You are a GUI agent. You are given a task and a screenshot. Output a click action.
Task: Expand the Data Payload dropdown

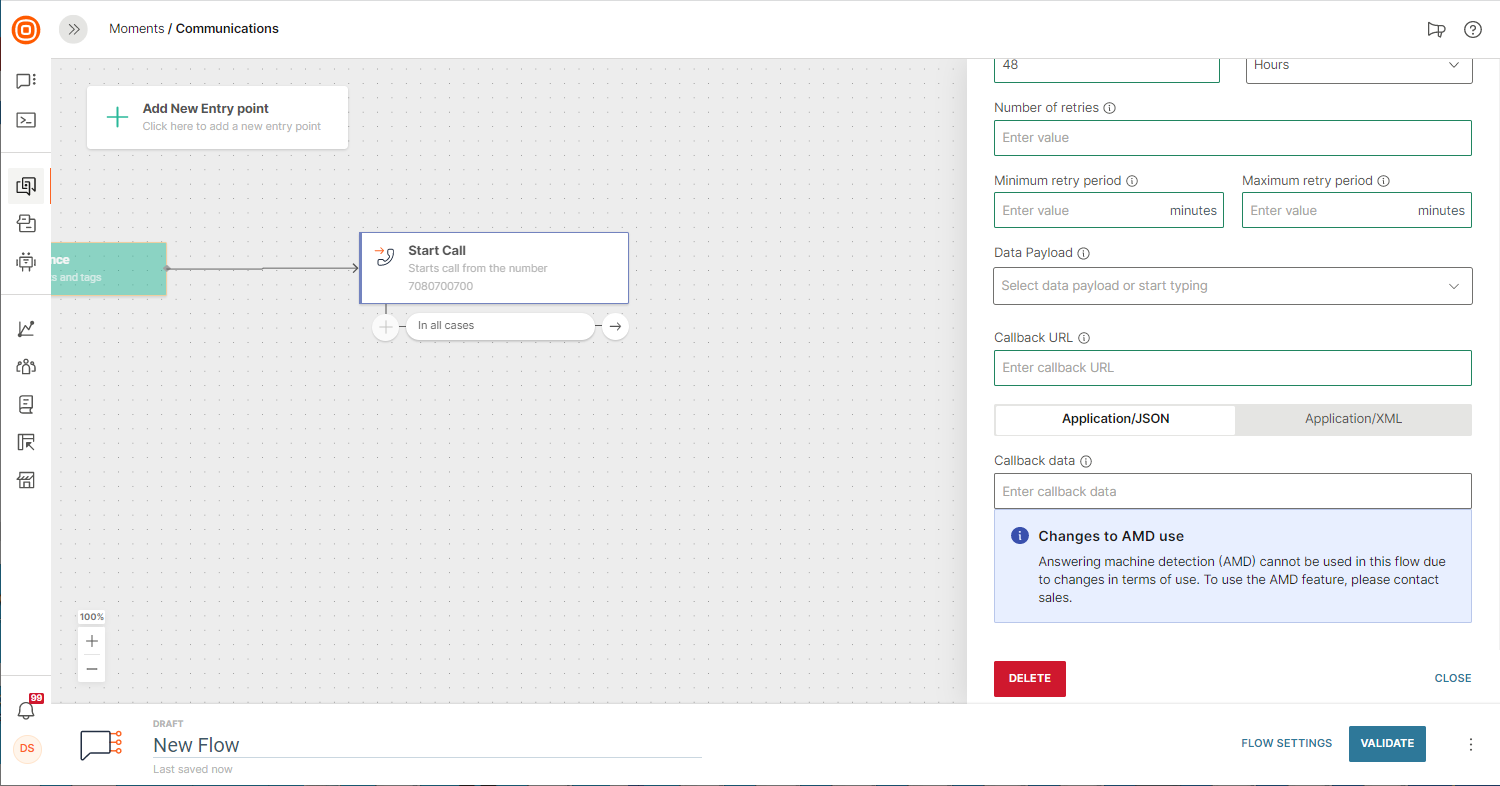click(x=1232, y=286)
